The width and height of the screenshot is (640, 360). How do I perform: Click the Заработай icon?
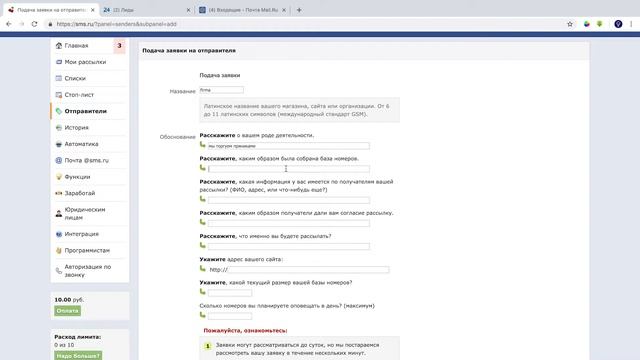59,193
